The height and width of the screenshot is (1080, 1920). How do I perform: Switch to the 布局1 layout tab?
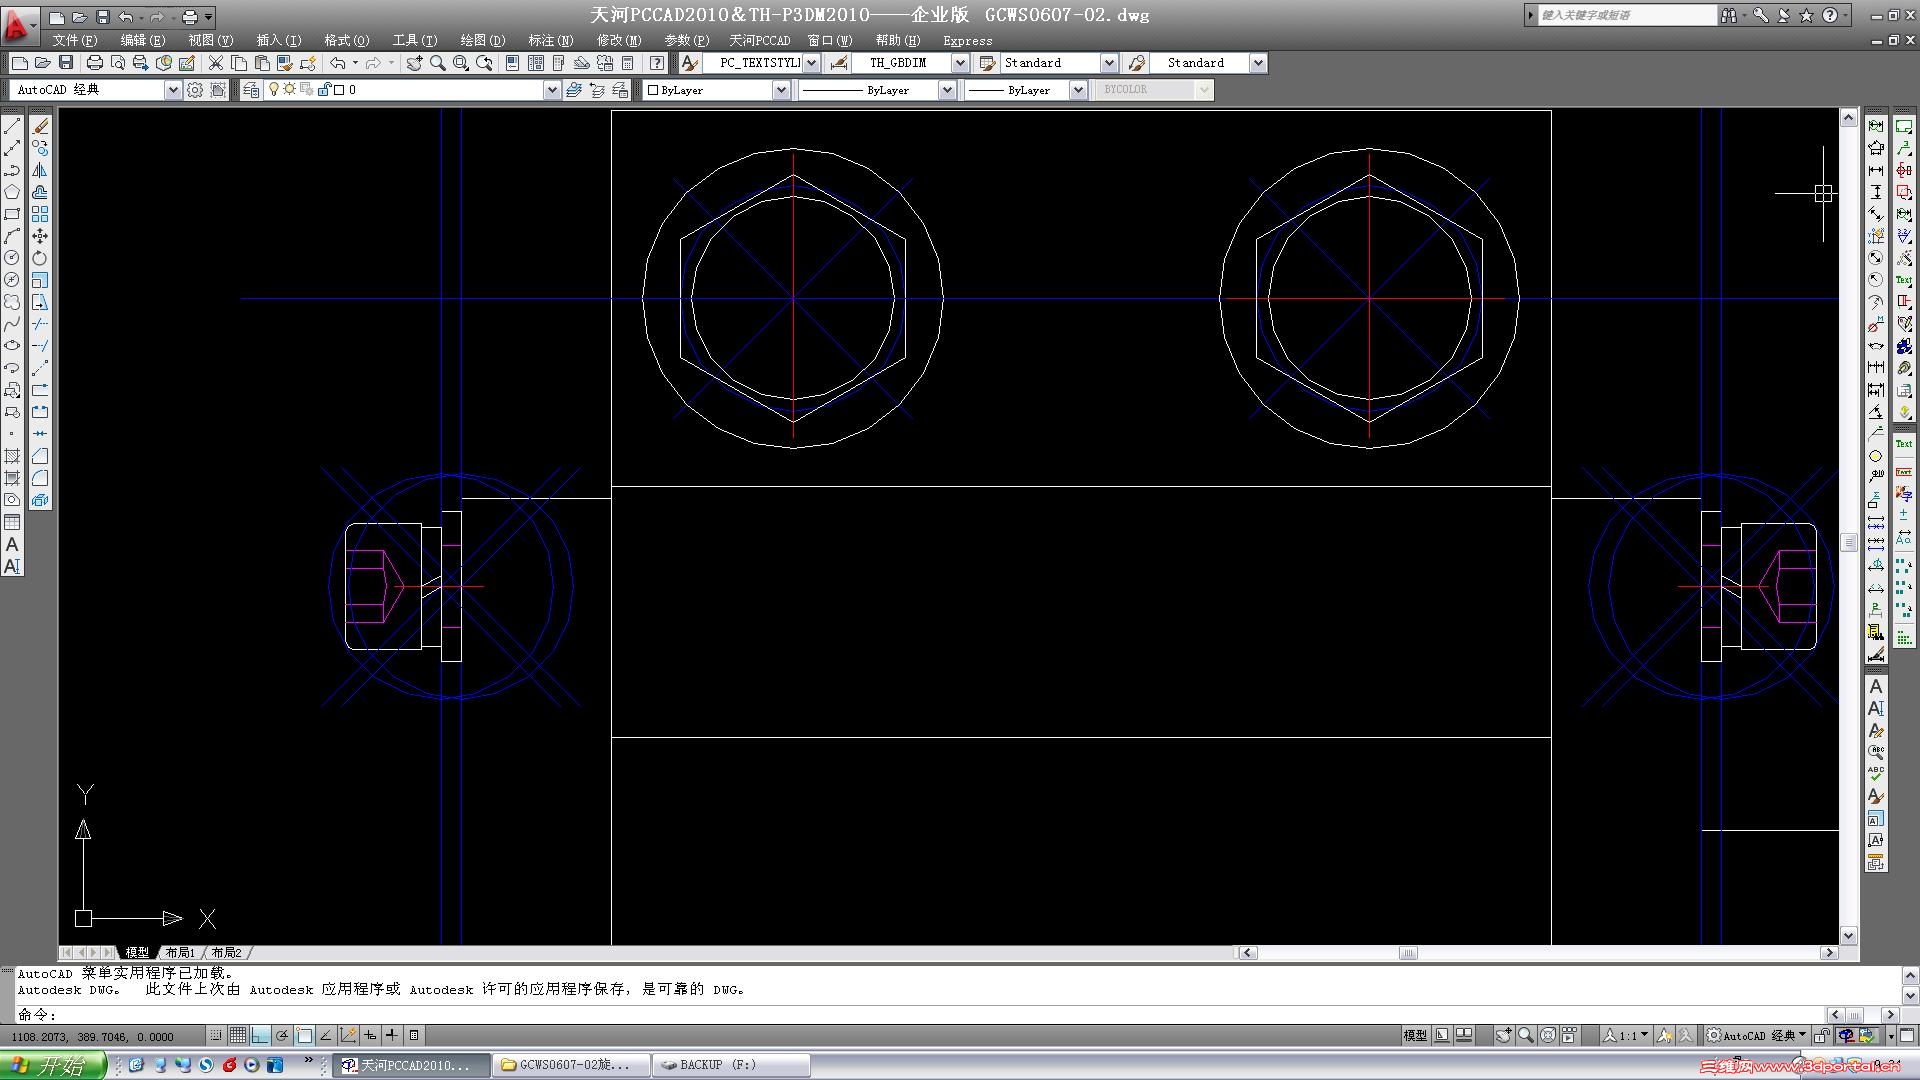click(180, 952)
